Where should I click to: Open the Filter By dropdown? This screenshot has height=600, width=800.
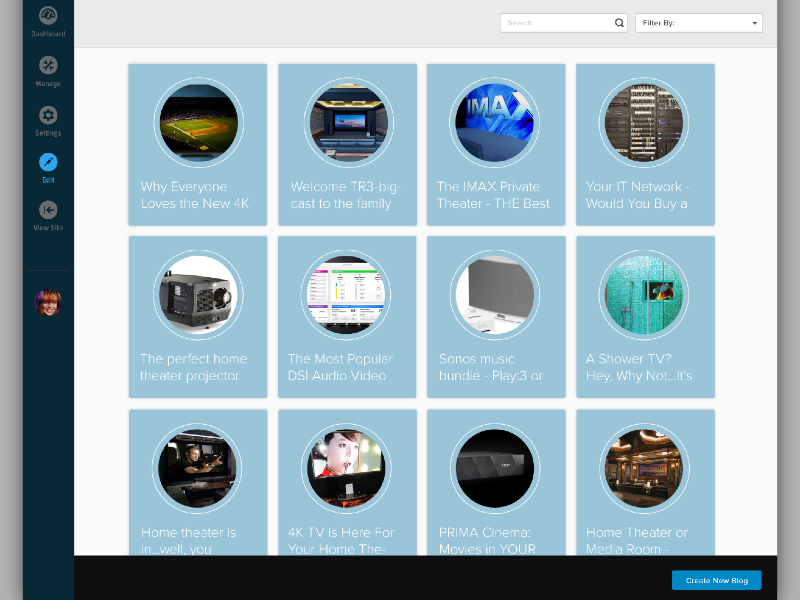click(x=698, y=23)
